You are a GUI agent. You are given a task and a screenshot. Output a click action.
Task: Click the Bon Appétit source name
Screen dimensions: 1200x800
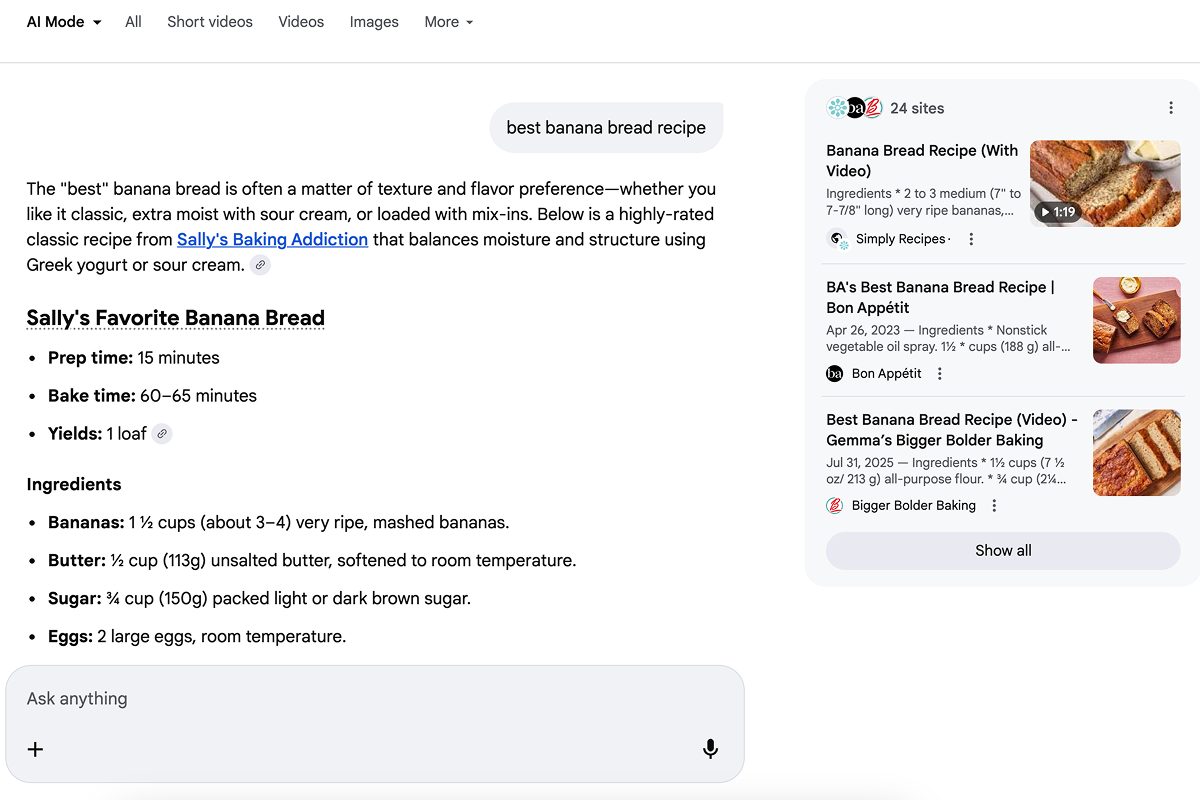pyautogui.click(x=887, y=373)
